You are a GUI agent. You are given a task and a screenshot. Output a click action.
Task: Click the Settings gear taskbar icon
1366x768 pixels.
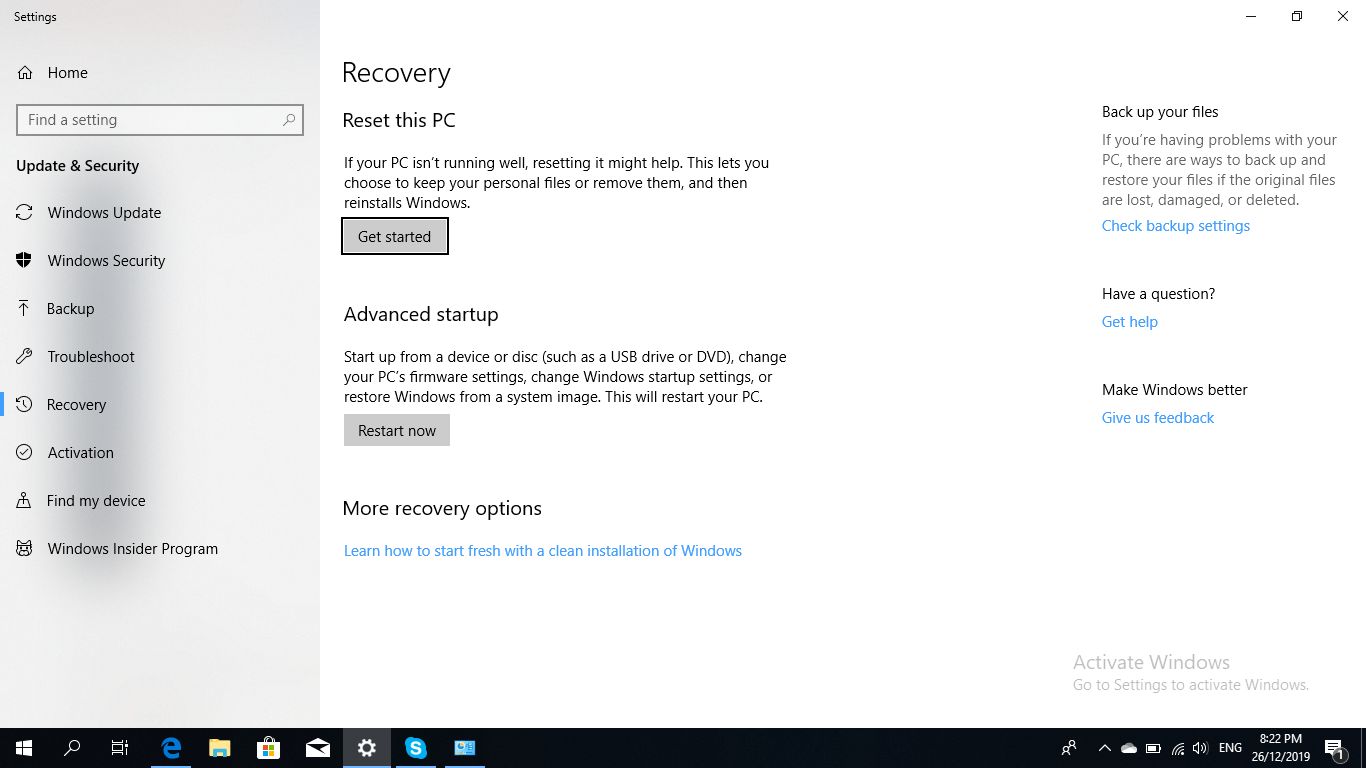coord(367,748)
